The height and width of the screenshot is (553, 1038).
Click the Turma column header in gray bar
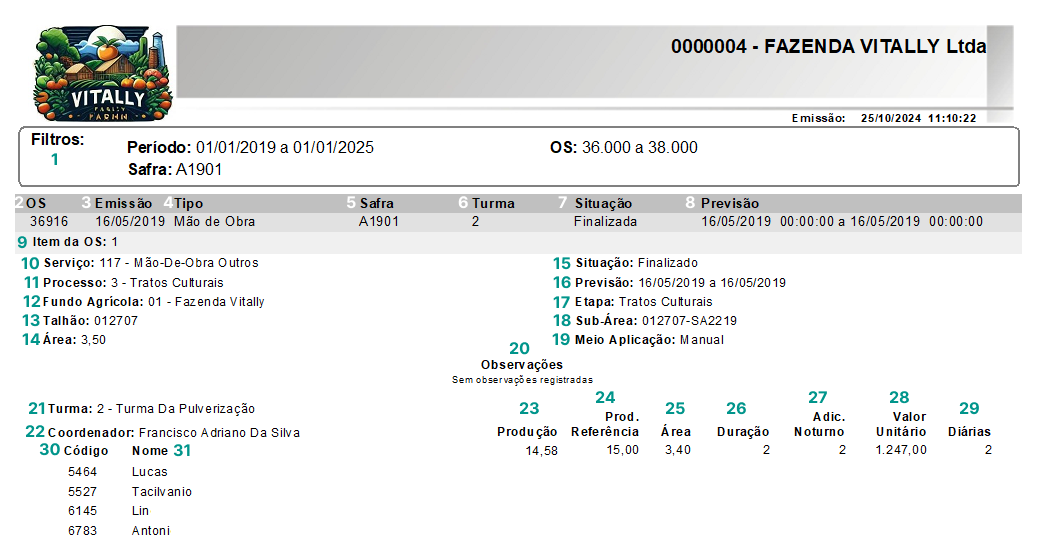[493, 203]
